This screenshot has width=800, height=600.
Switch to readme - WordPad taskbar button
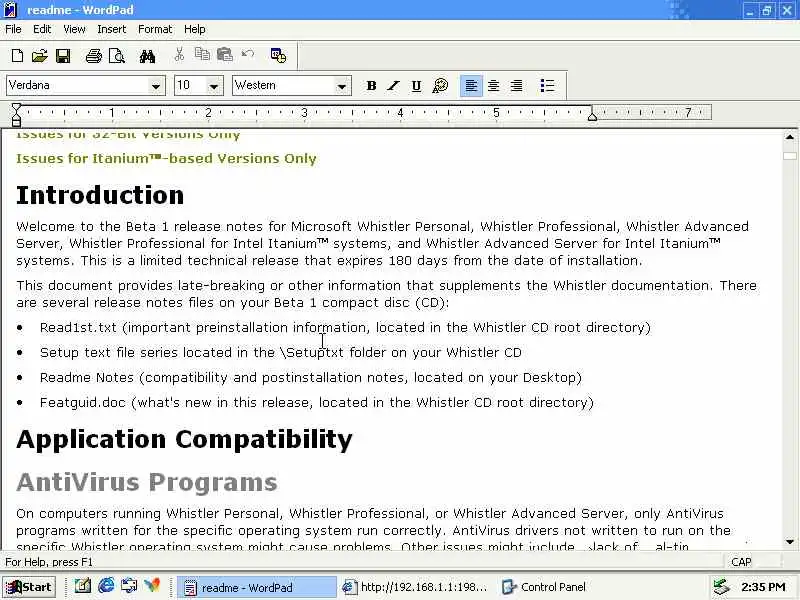256,587
